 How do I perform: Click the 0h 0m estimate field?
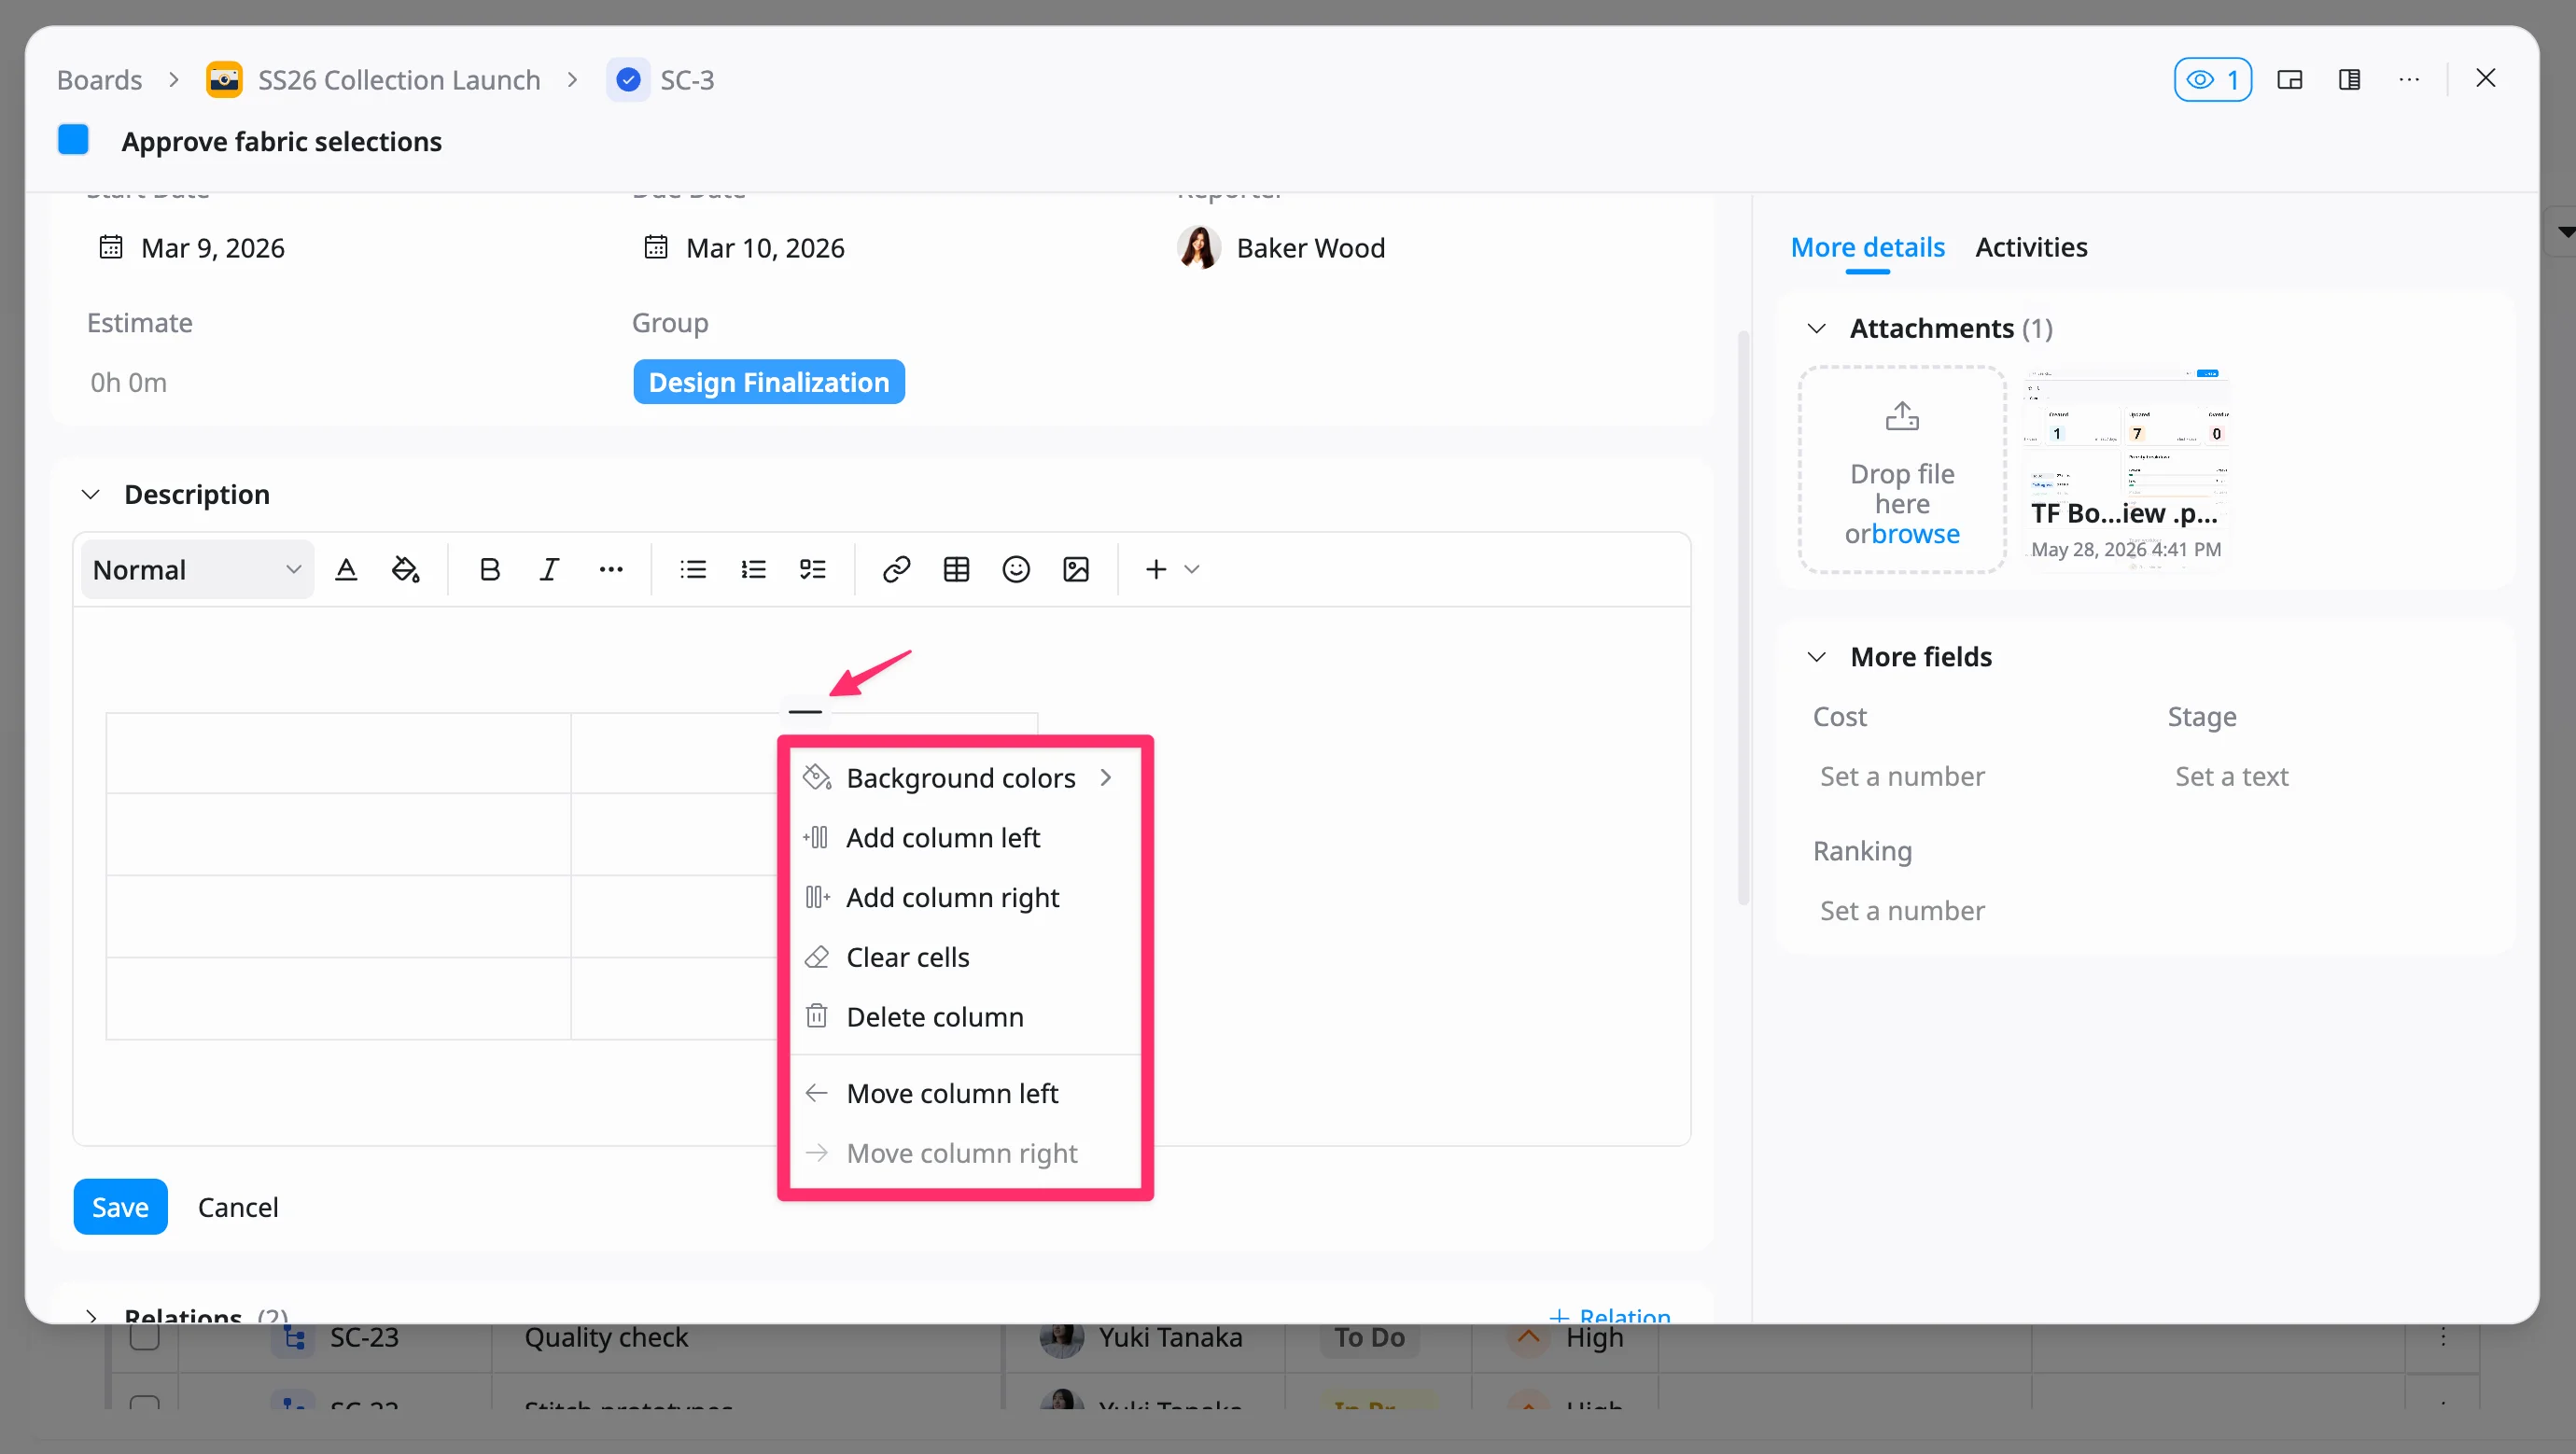point(128,382)
